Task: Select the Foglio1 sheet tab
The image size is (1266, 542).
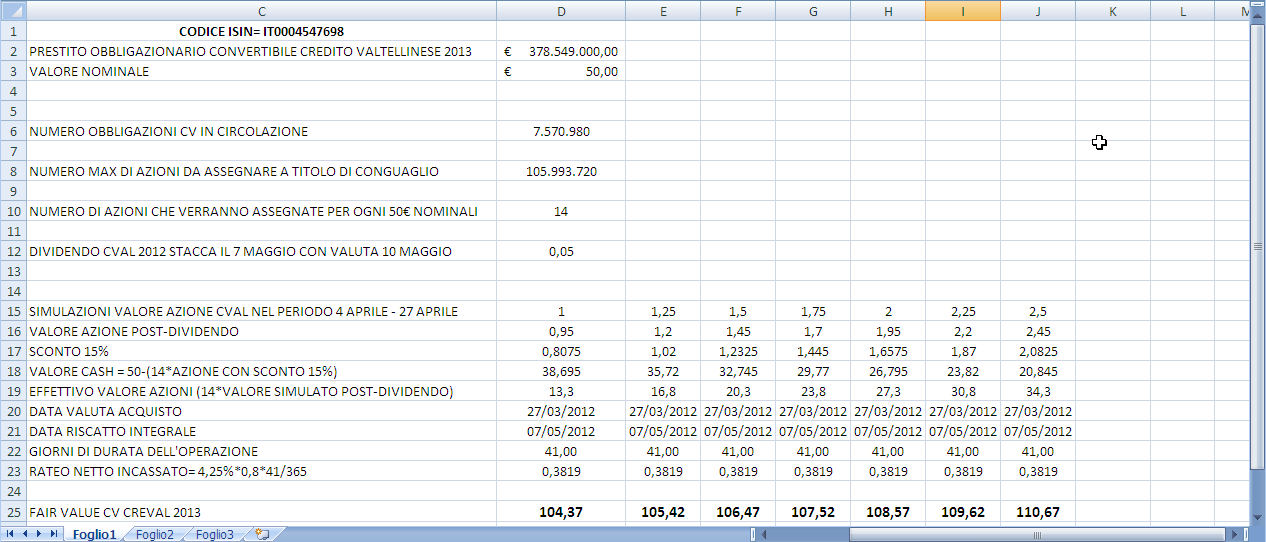Action: click(x=94, y=535)
